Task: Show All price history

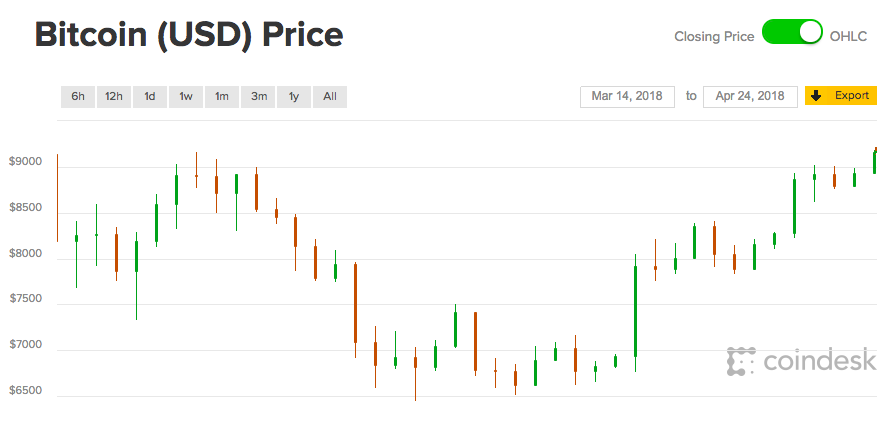Action: pos(330,96)
